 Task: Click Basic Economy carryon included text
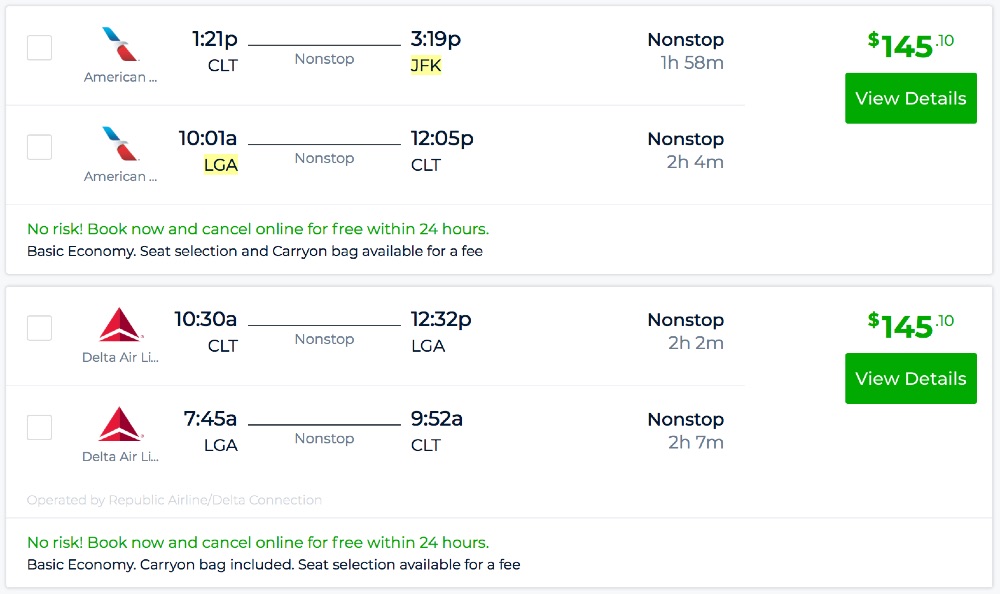click(x=273, y=564)
